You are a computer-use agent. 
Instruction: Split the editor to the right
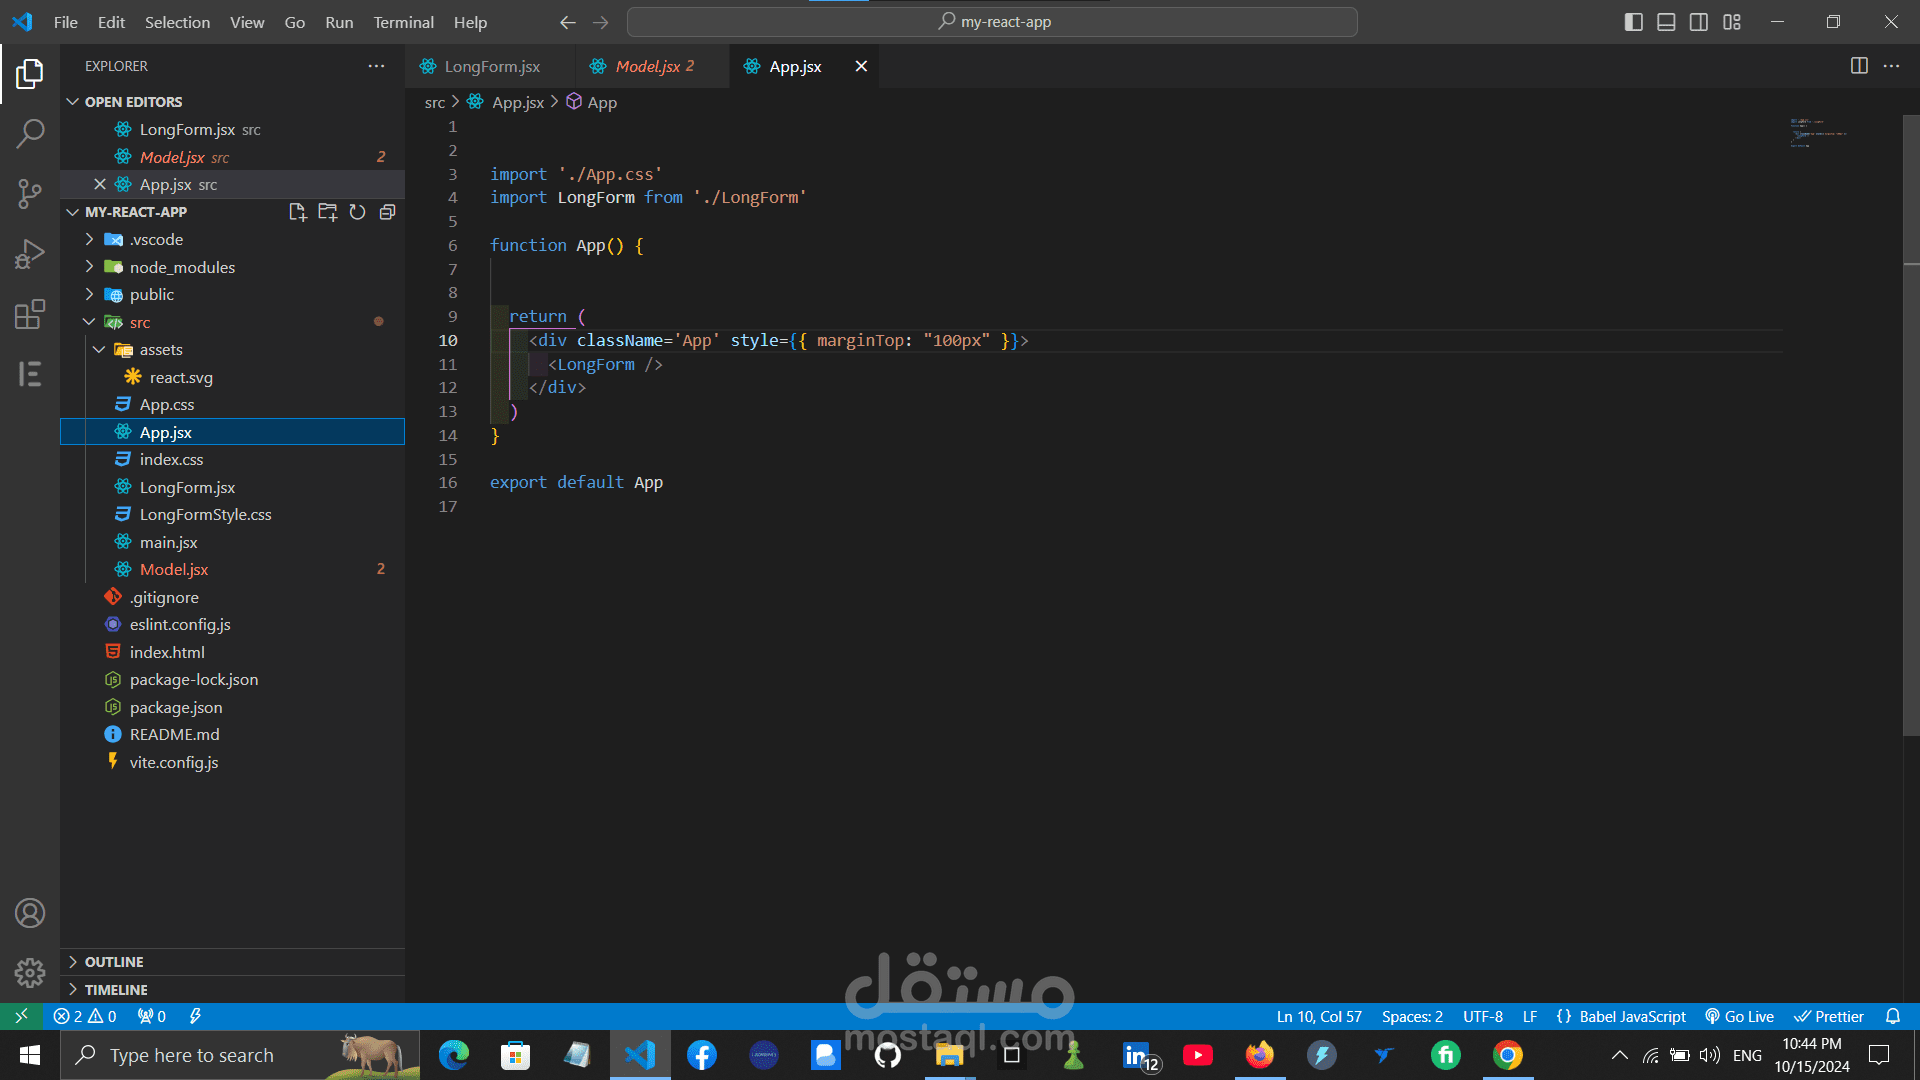(x=1859, y=66)
